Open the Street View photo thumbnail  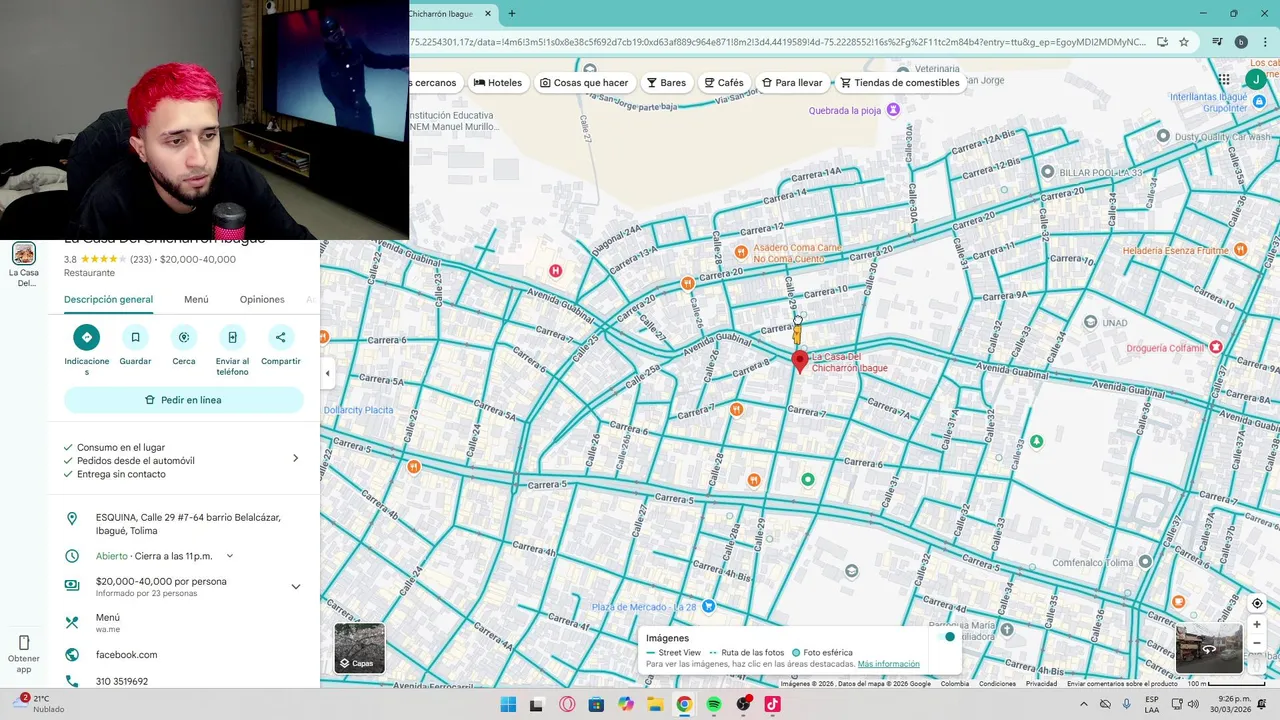[1209, 648]
